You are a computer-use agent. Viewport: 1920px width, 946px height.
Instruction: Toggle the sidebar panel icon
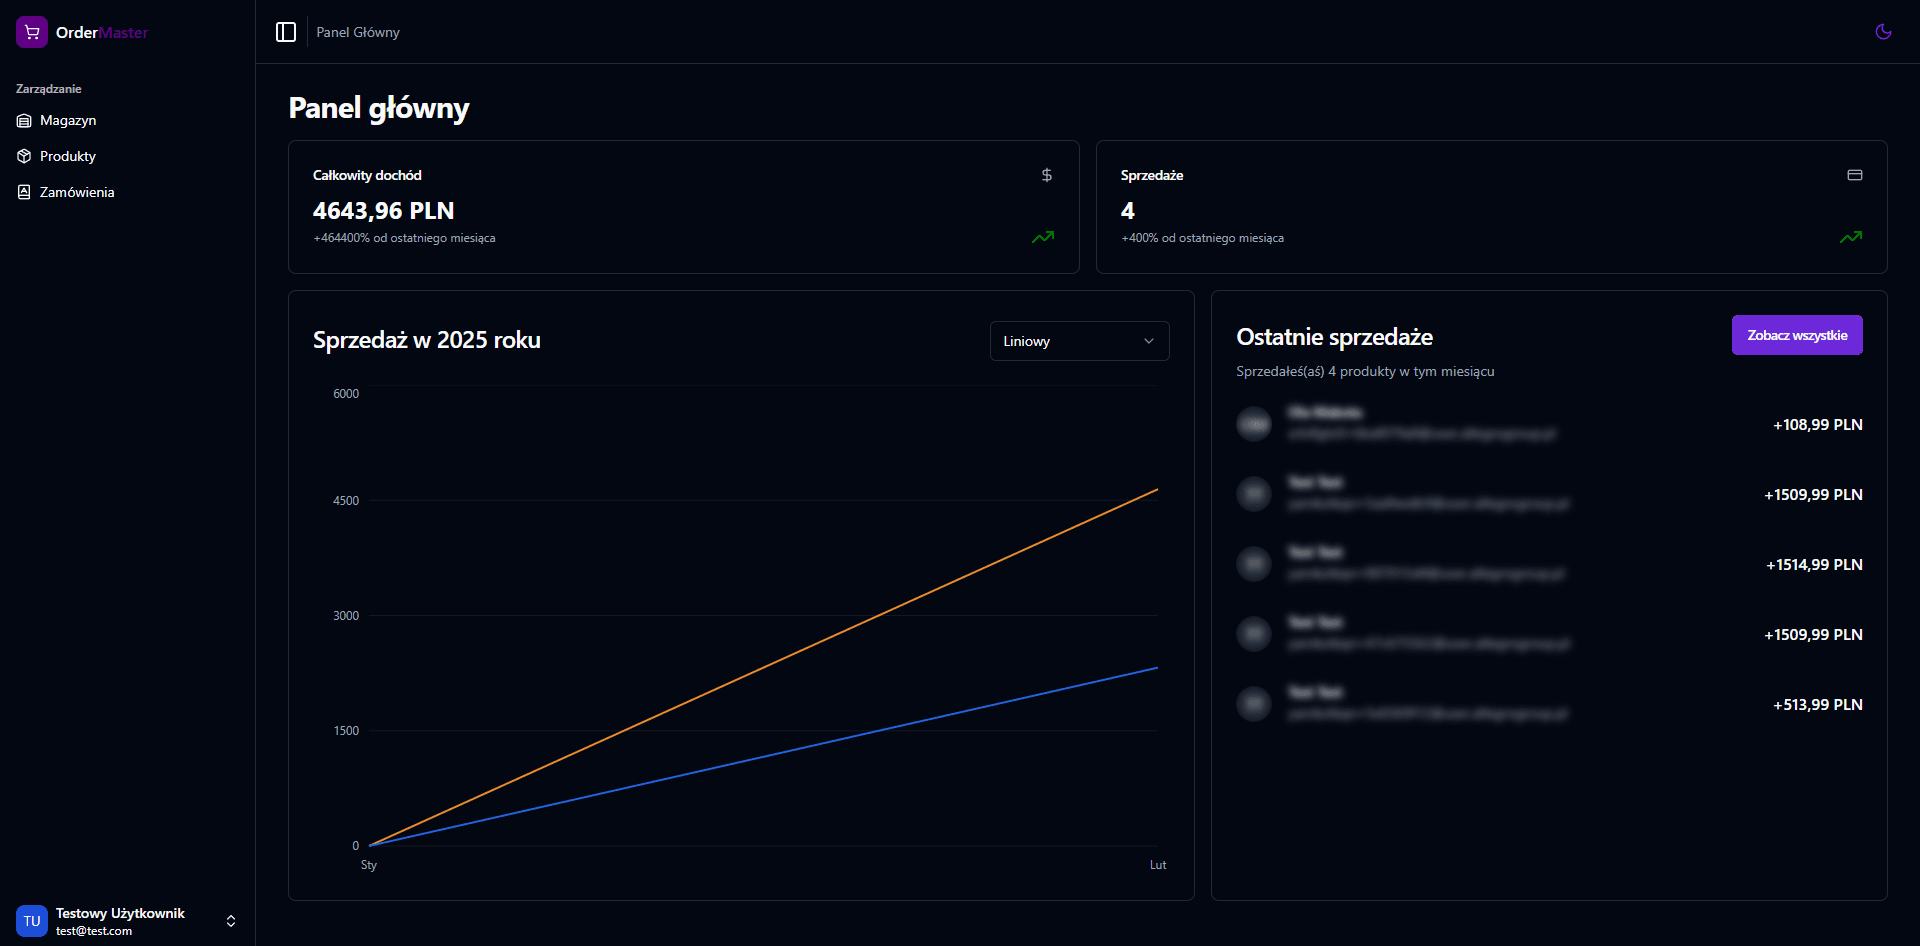pos(286,32)
